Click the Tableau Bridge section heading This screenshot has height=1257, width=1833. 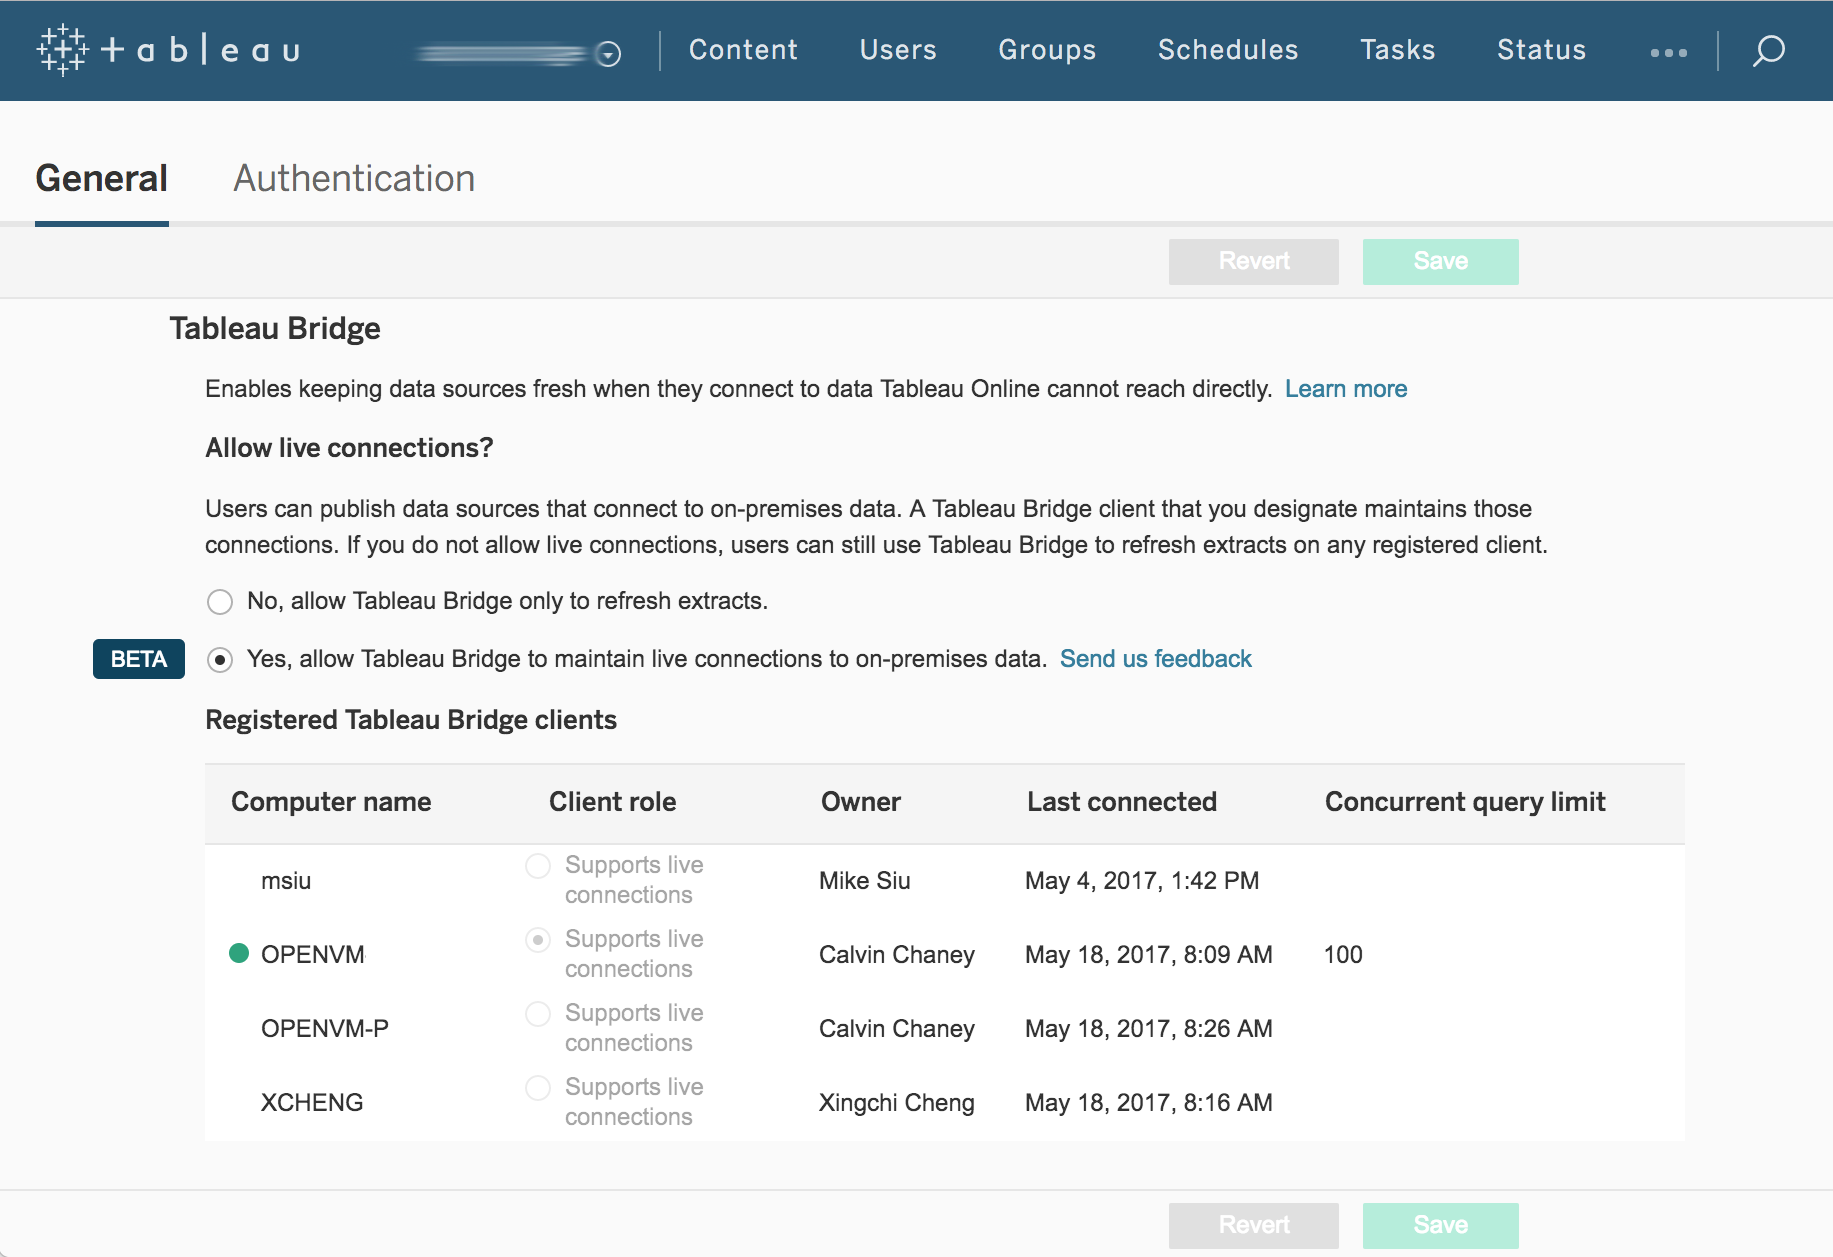click(275, 329)
